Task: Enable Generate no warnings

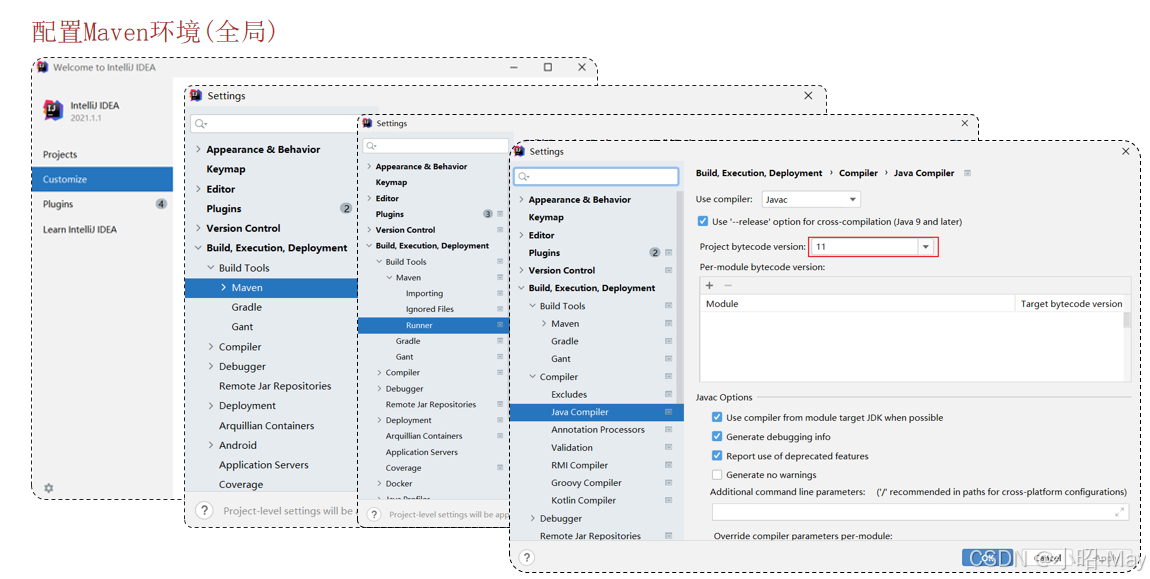Action: (717, 475)
